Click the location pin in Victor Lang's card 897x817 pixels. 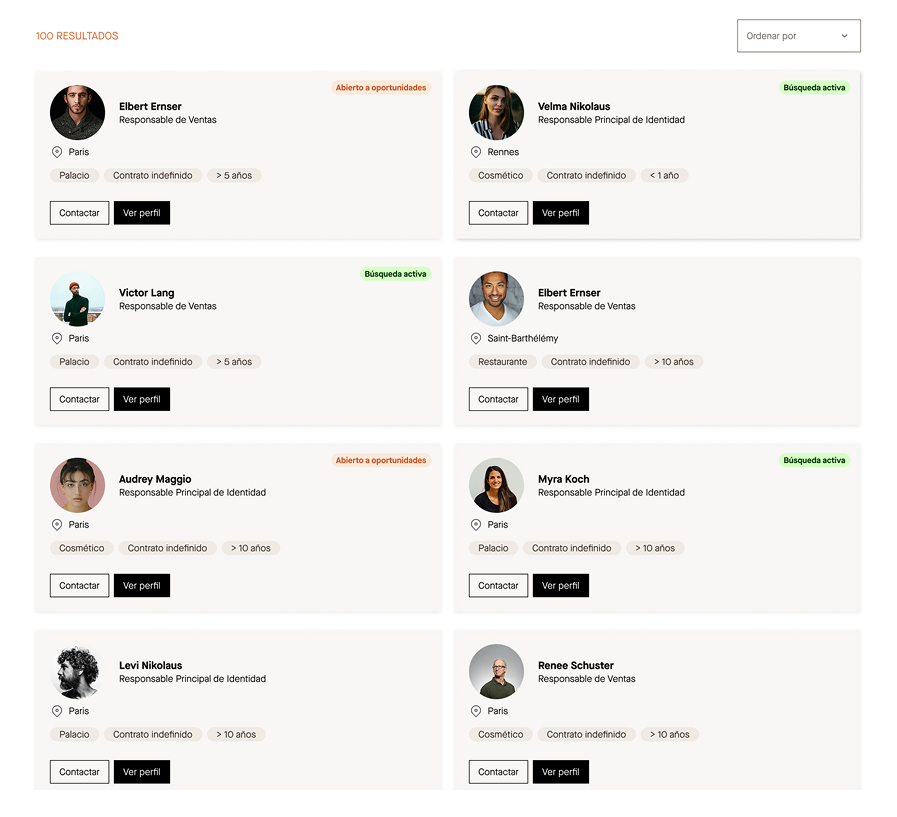(x=57, y=339)
